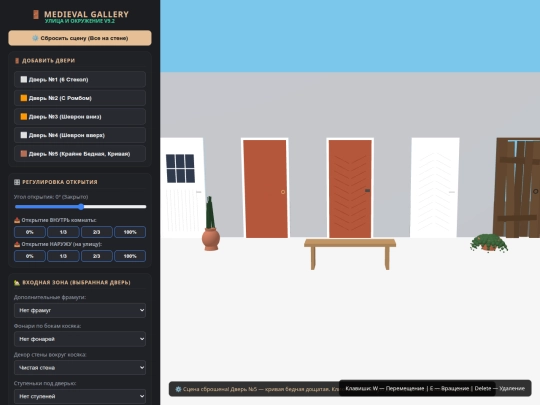Add Дверь №5 (Крайне Бедная, Кривая)
Image resolution: width=540 pixels, height=405 pixels.
(80, 154)
